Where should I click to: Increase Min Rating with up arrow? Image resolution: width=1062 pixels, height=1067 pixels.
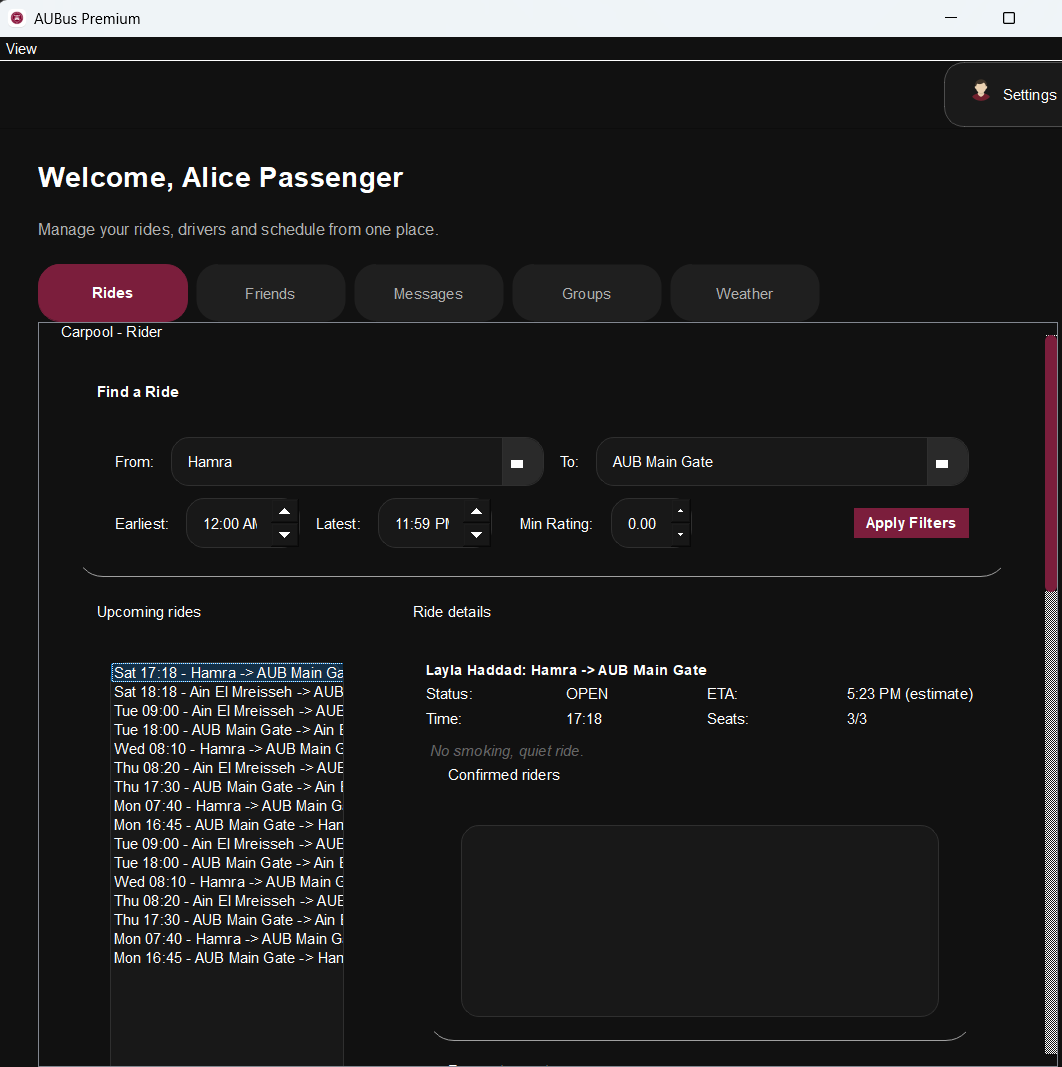pos(680,511)
